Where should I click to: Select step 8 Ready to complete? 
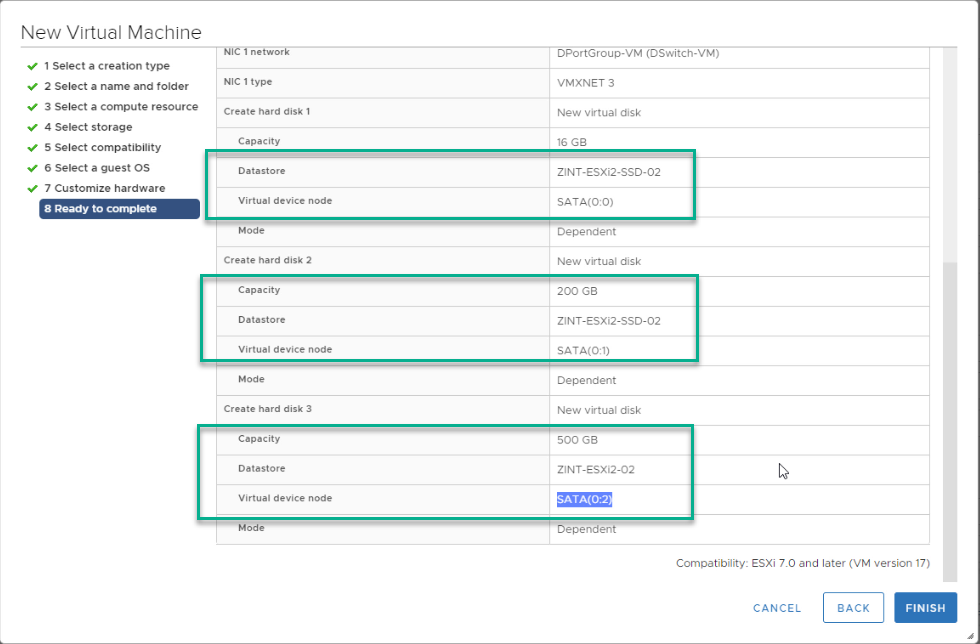119,209
